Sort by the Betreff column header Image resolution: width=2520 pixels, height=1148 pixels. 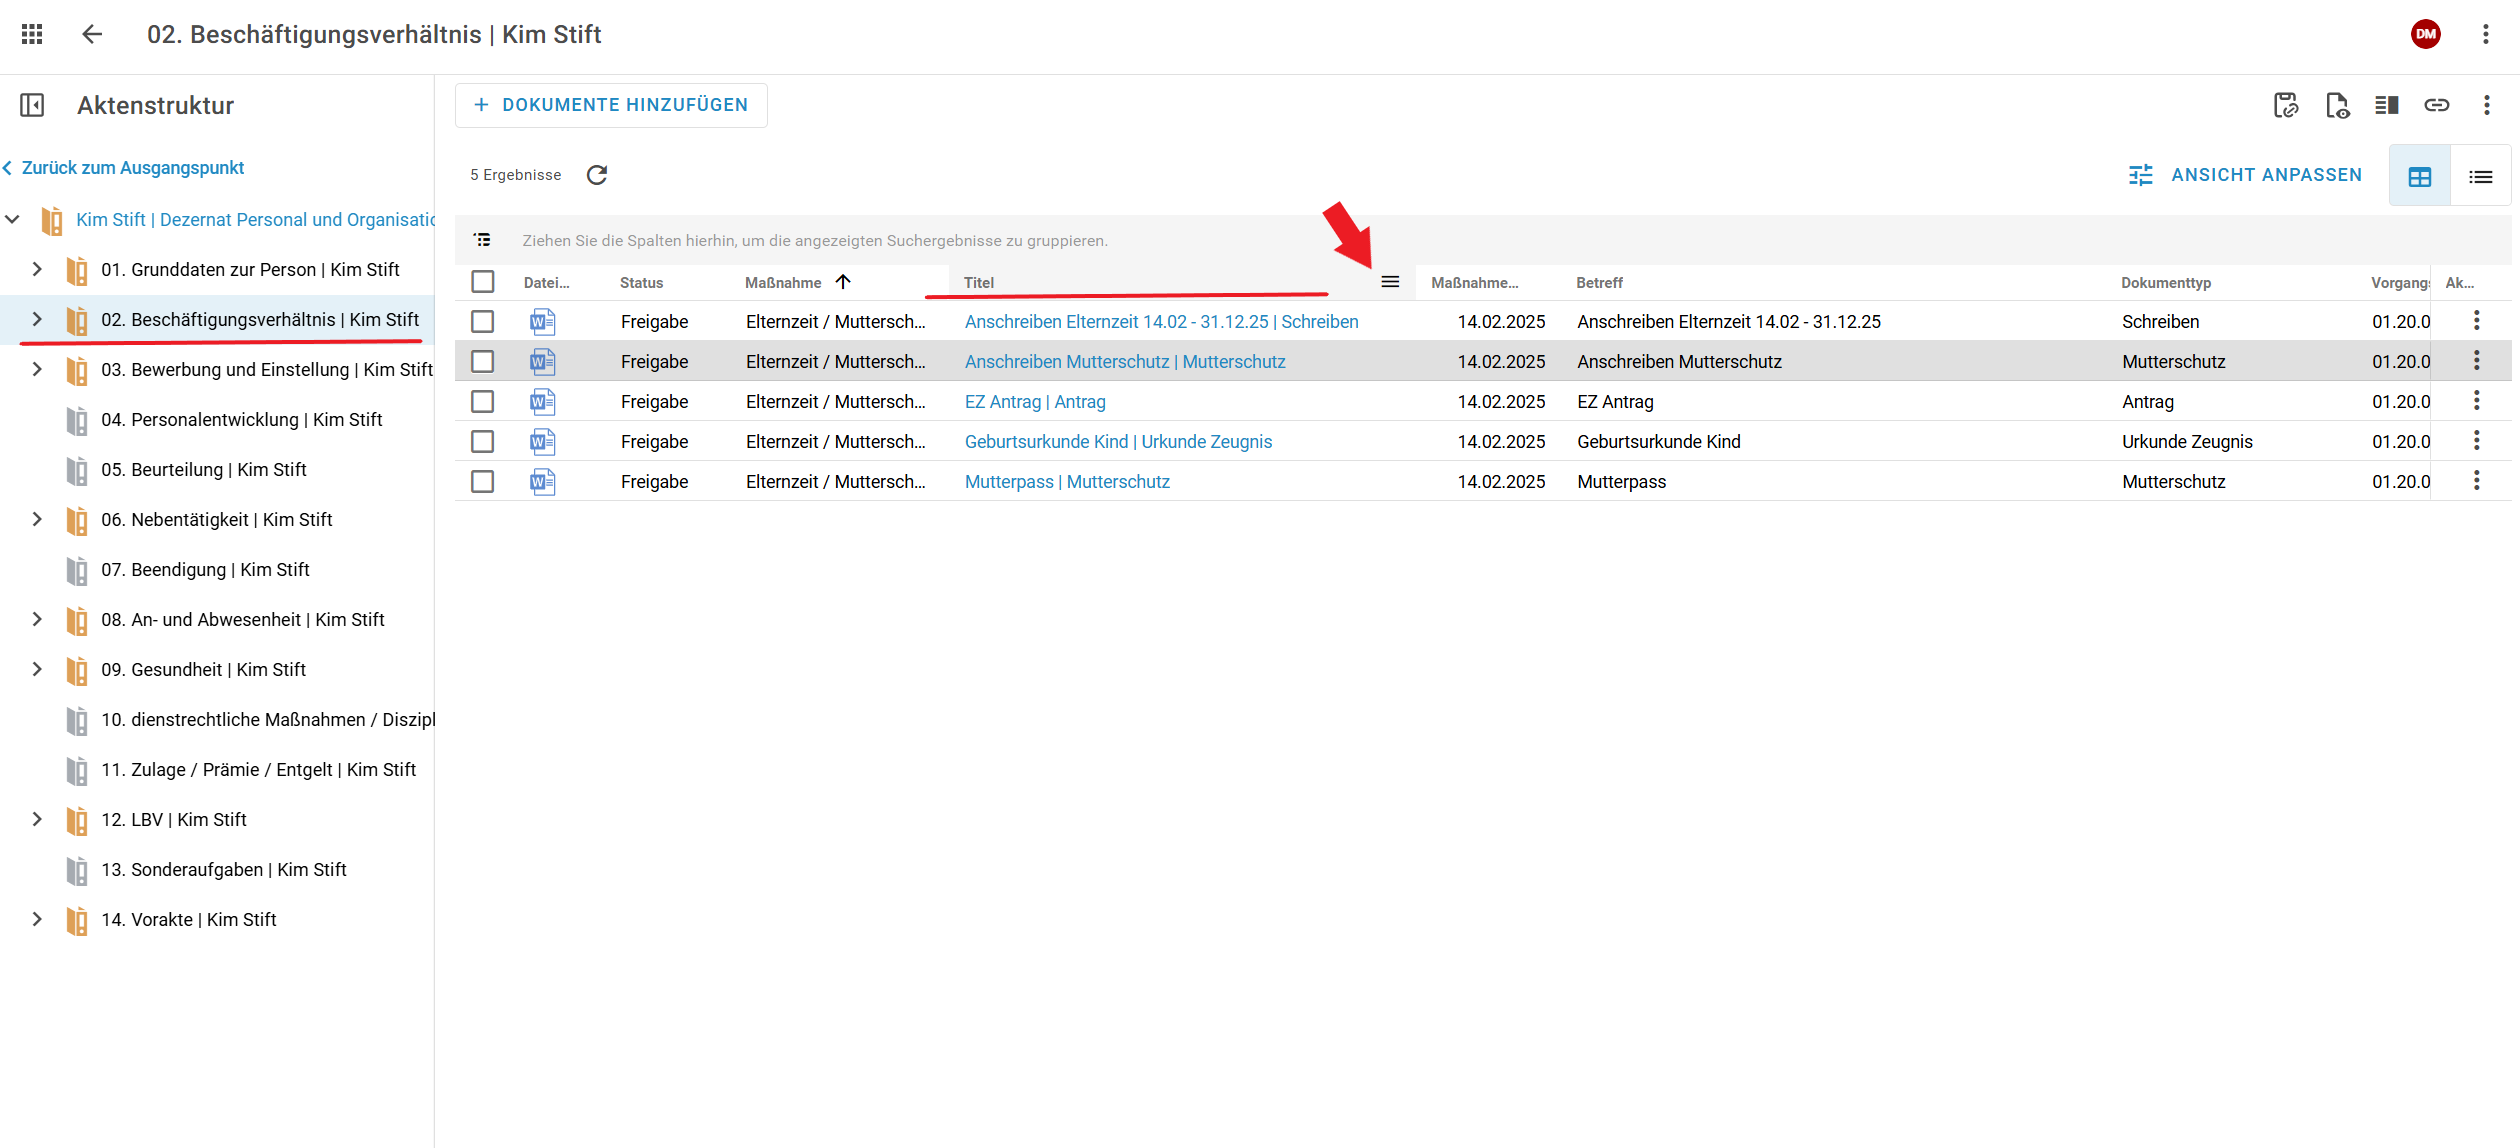[1599, 283]
